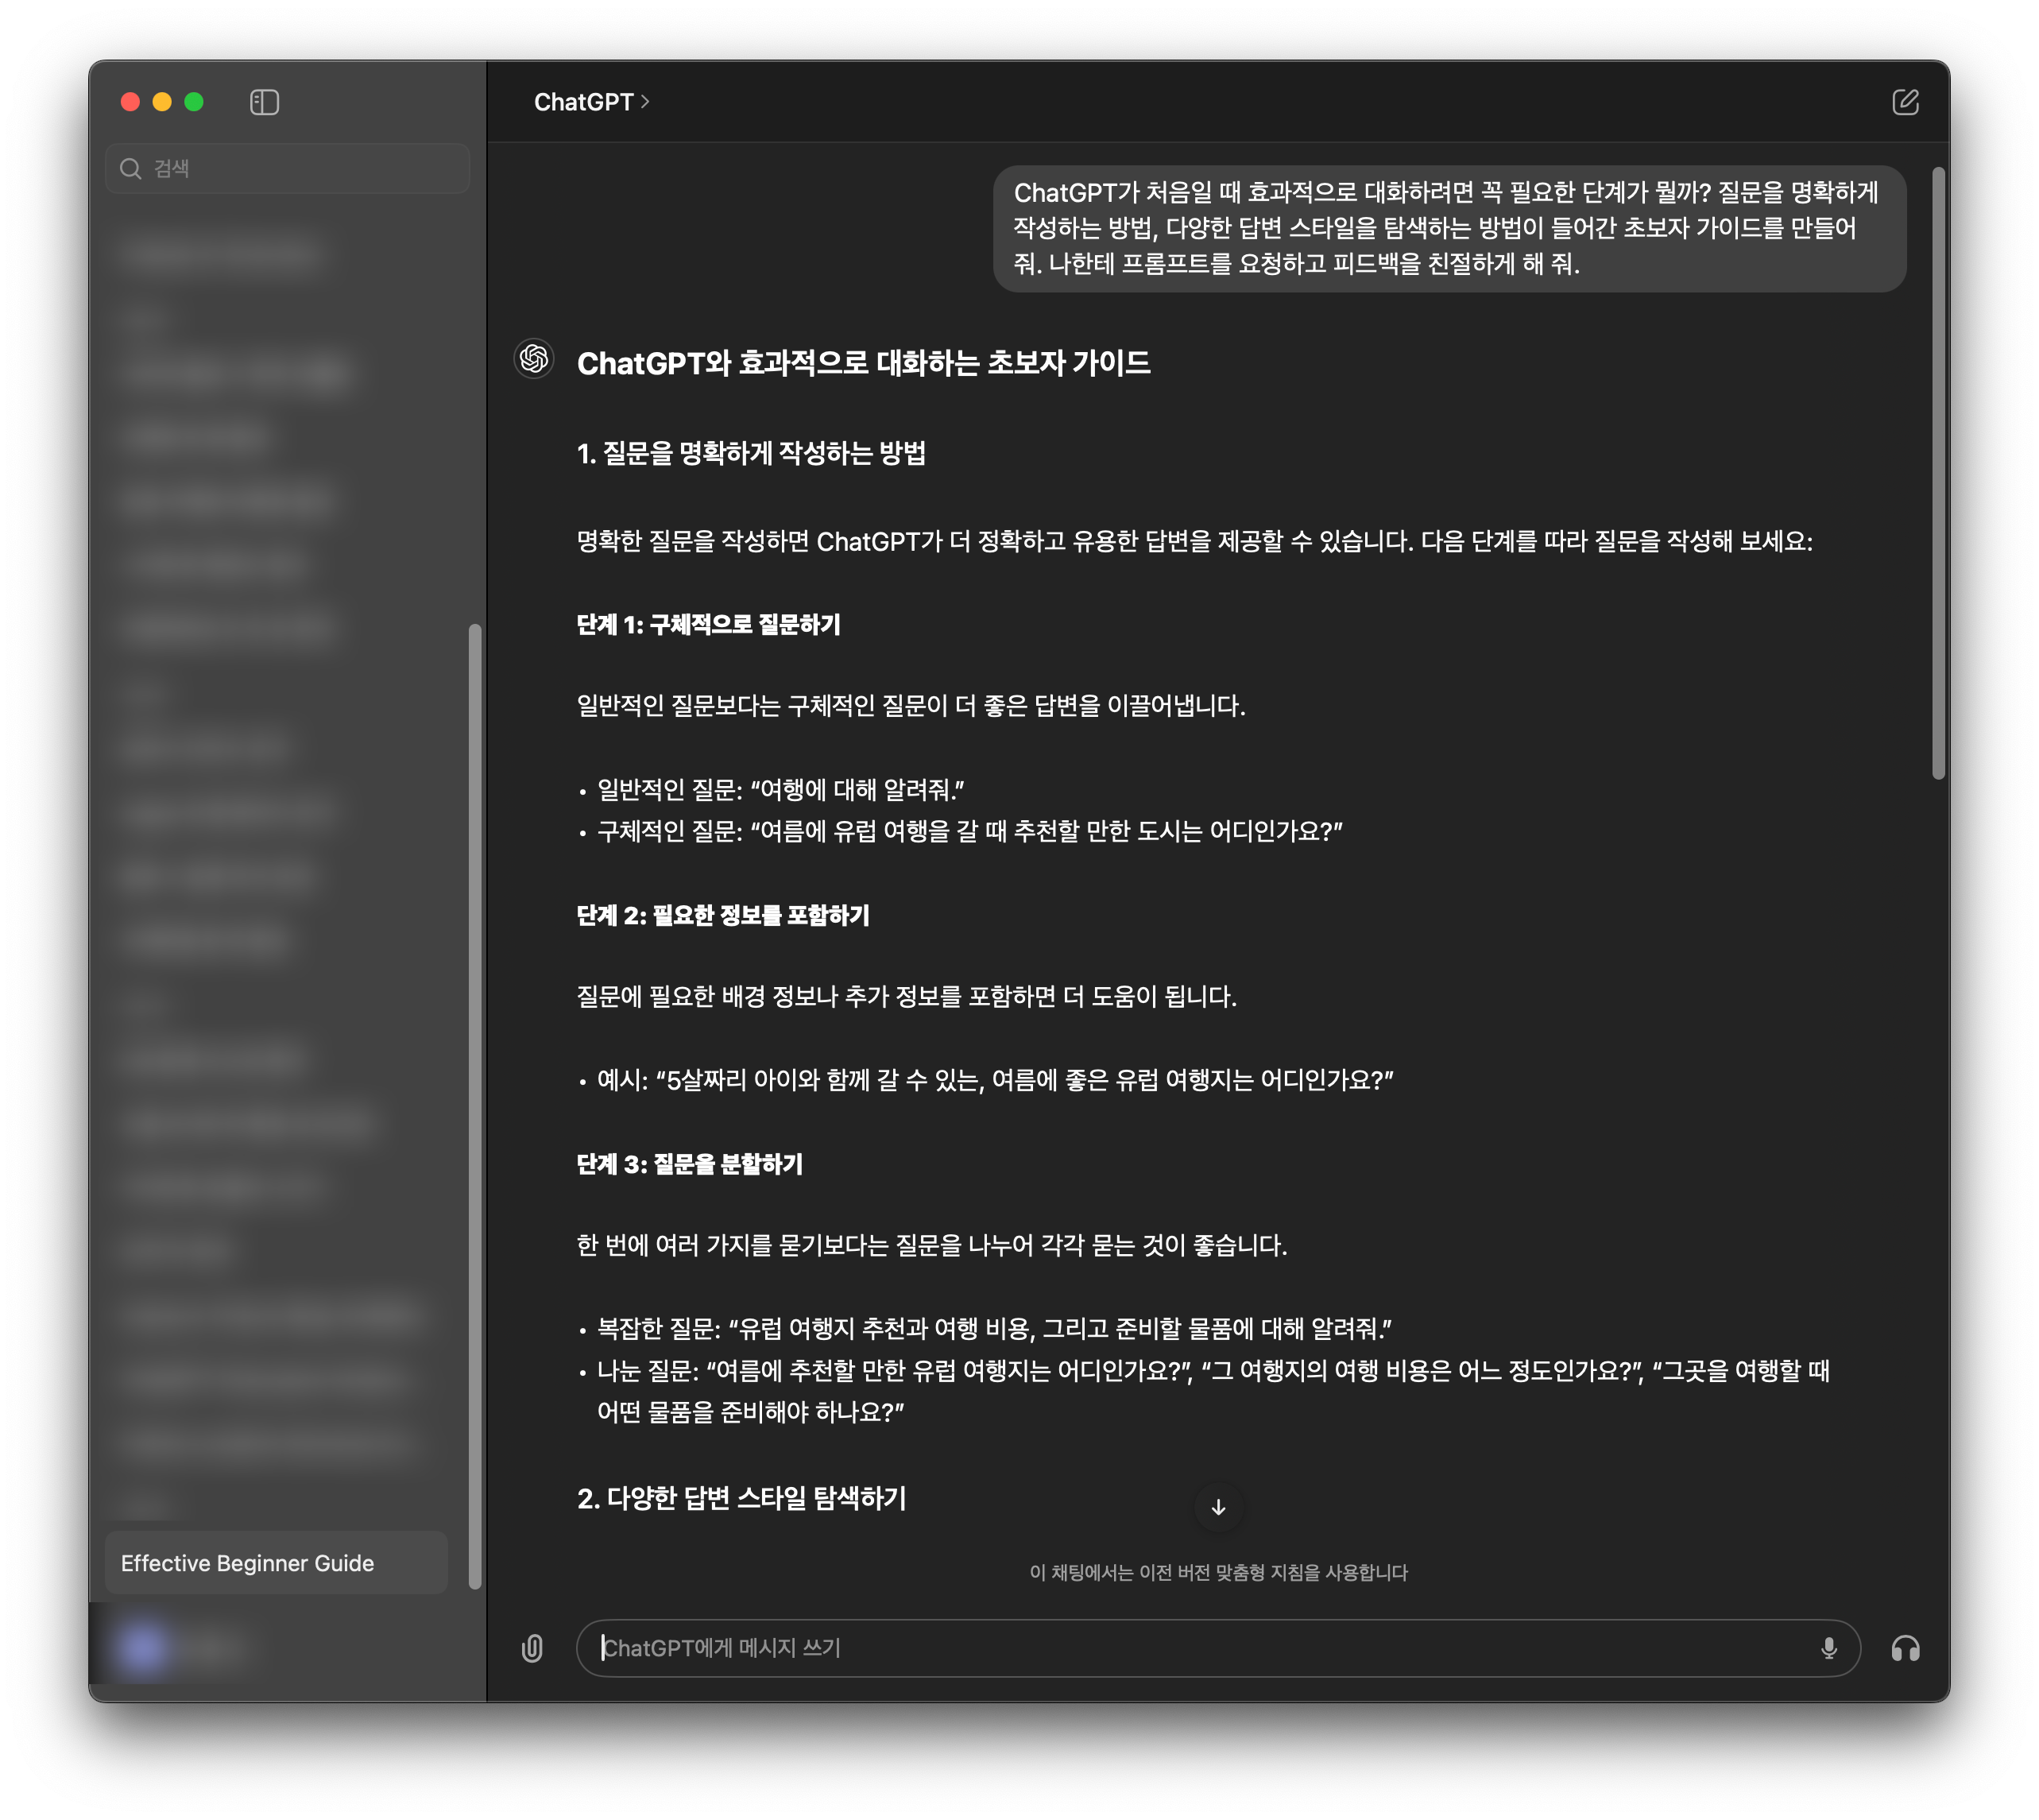2039x1820 pixels.
Task: Start voice dictation with the microphone icon
Action: [x=1829, y=1648]
